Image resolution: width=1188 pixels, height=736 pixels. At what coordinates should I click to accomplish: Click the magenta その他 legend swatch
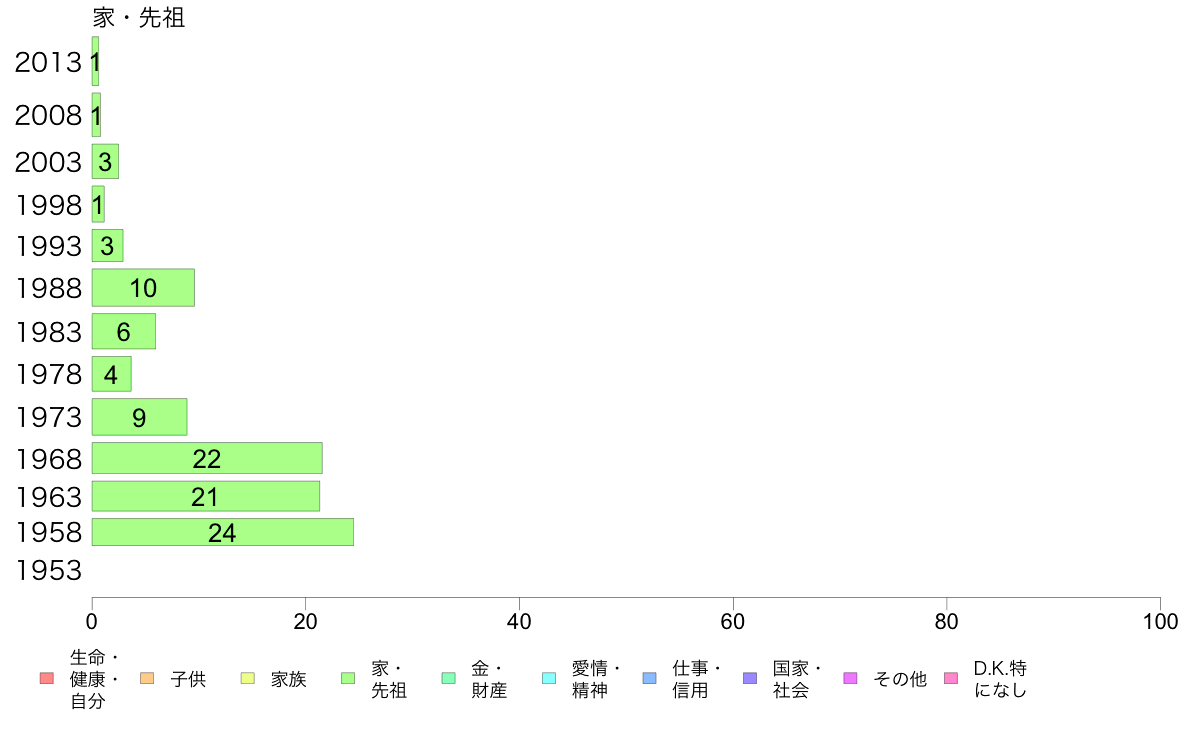850,678
